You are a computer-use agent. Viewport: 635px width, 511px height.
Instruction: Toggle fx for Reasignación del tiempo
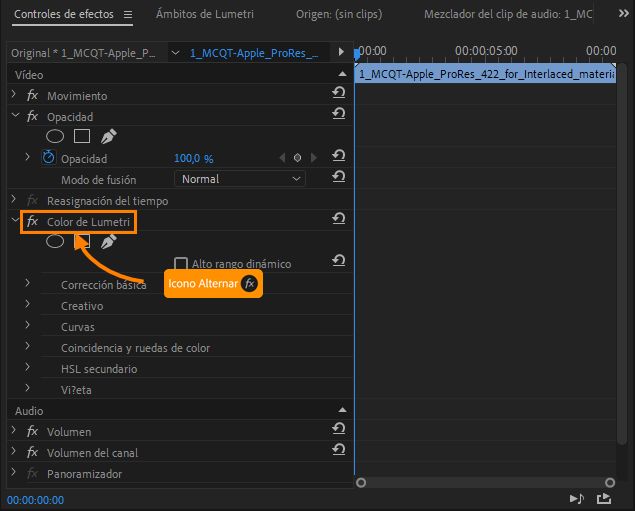32,200
